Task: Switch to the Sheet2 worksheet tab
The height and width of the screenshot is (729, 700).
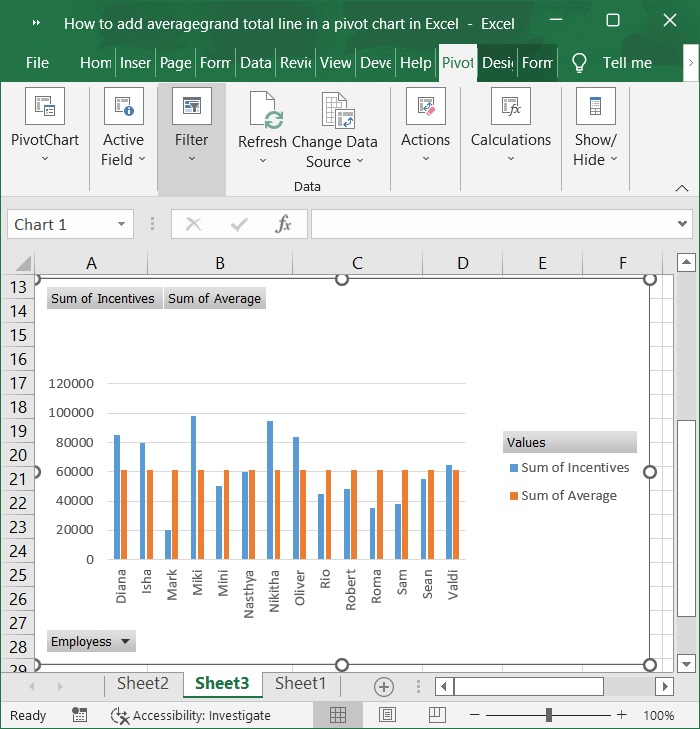Action: click(x=142, y=684)
